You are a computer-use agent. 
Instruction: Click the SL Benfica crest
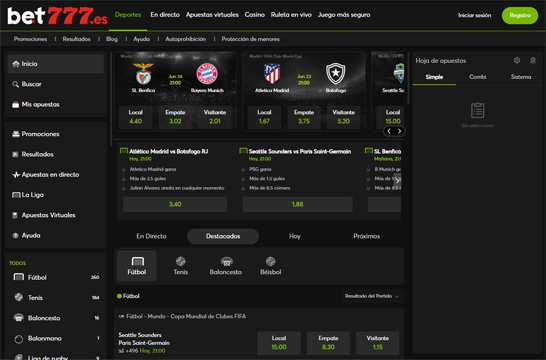pos(143,73)
